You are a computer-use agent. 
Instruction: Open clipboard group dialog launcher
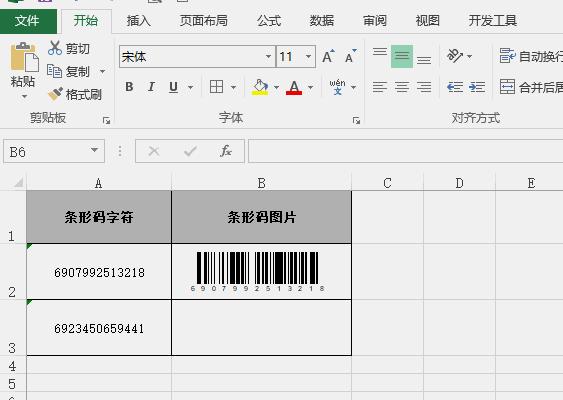tap(106, 121)
